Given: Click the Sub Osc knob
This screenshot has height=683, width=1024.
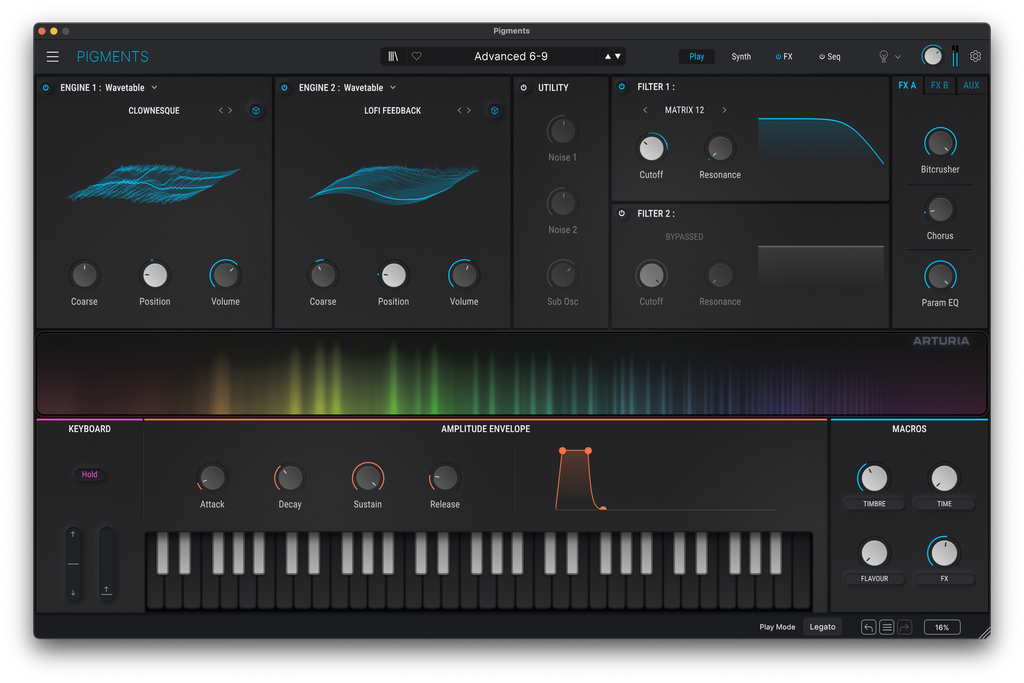Looking at the screenshot, I should (562, 275).
